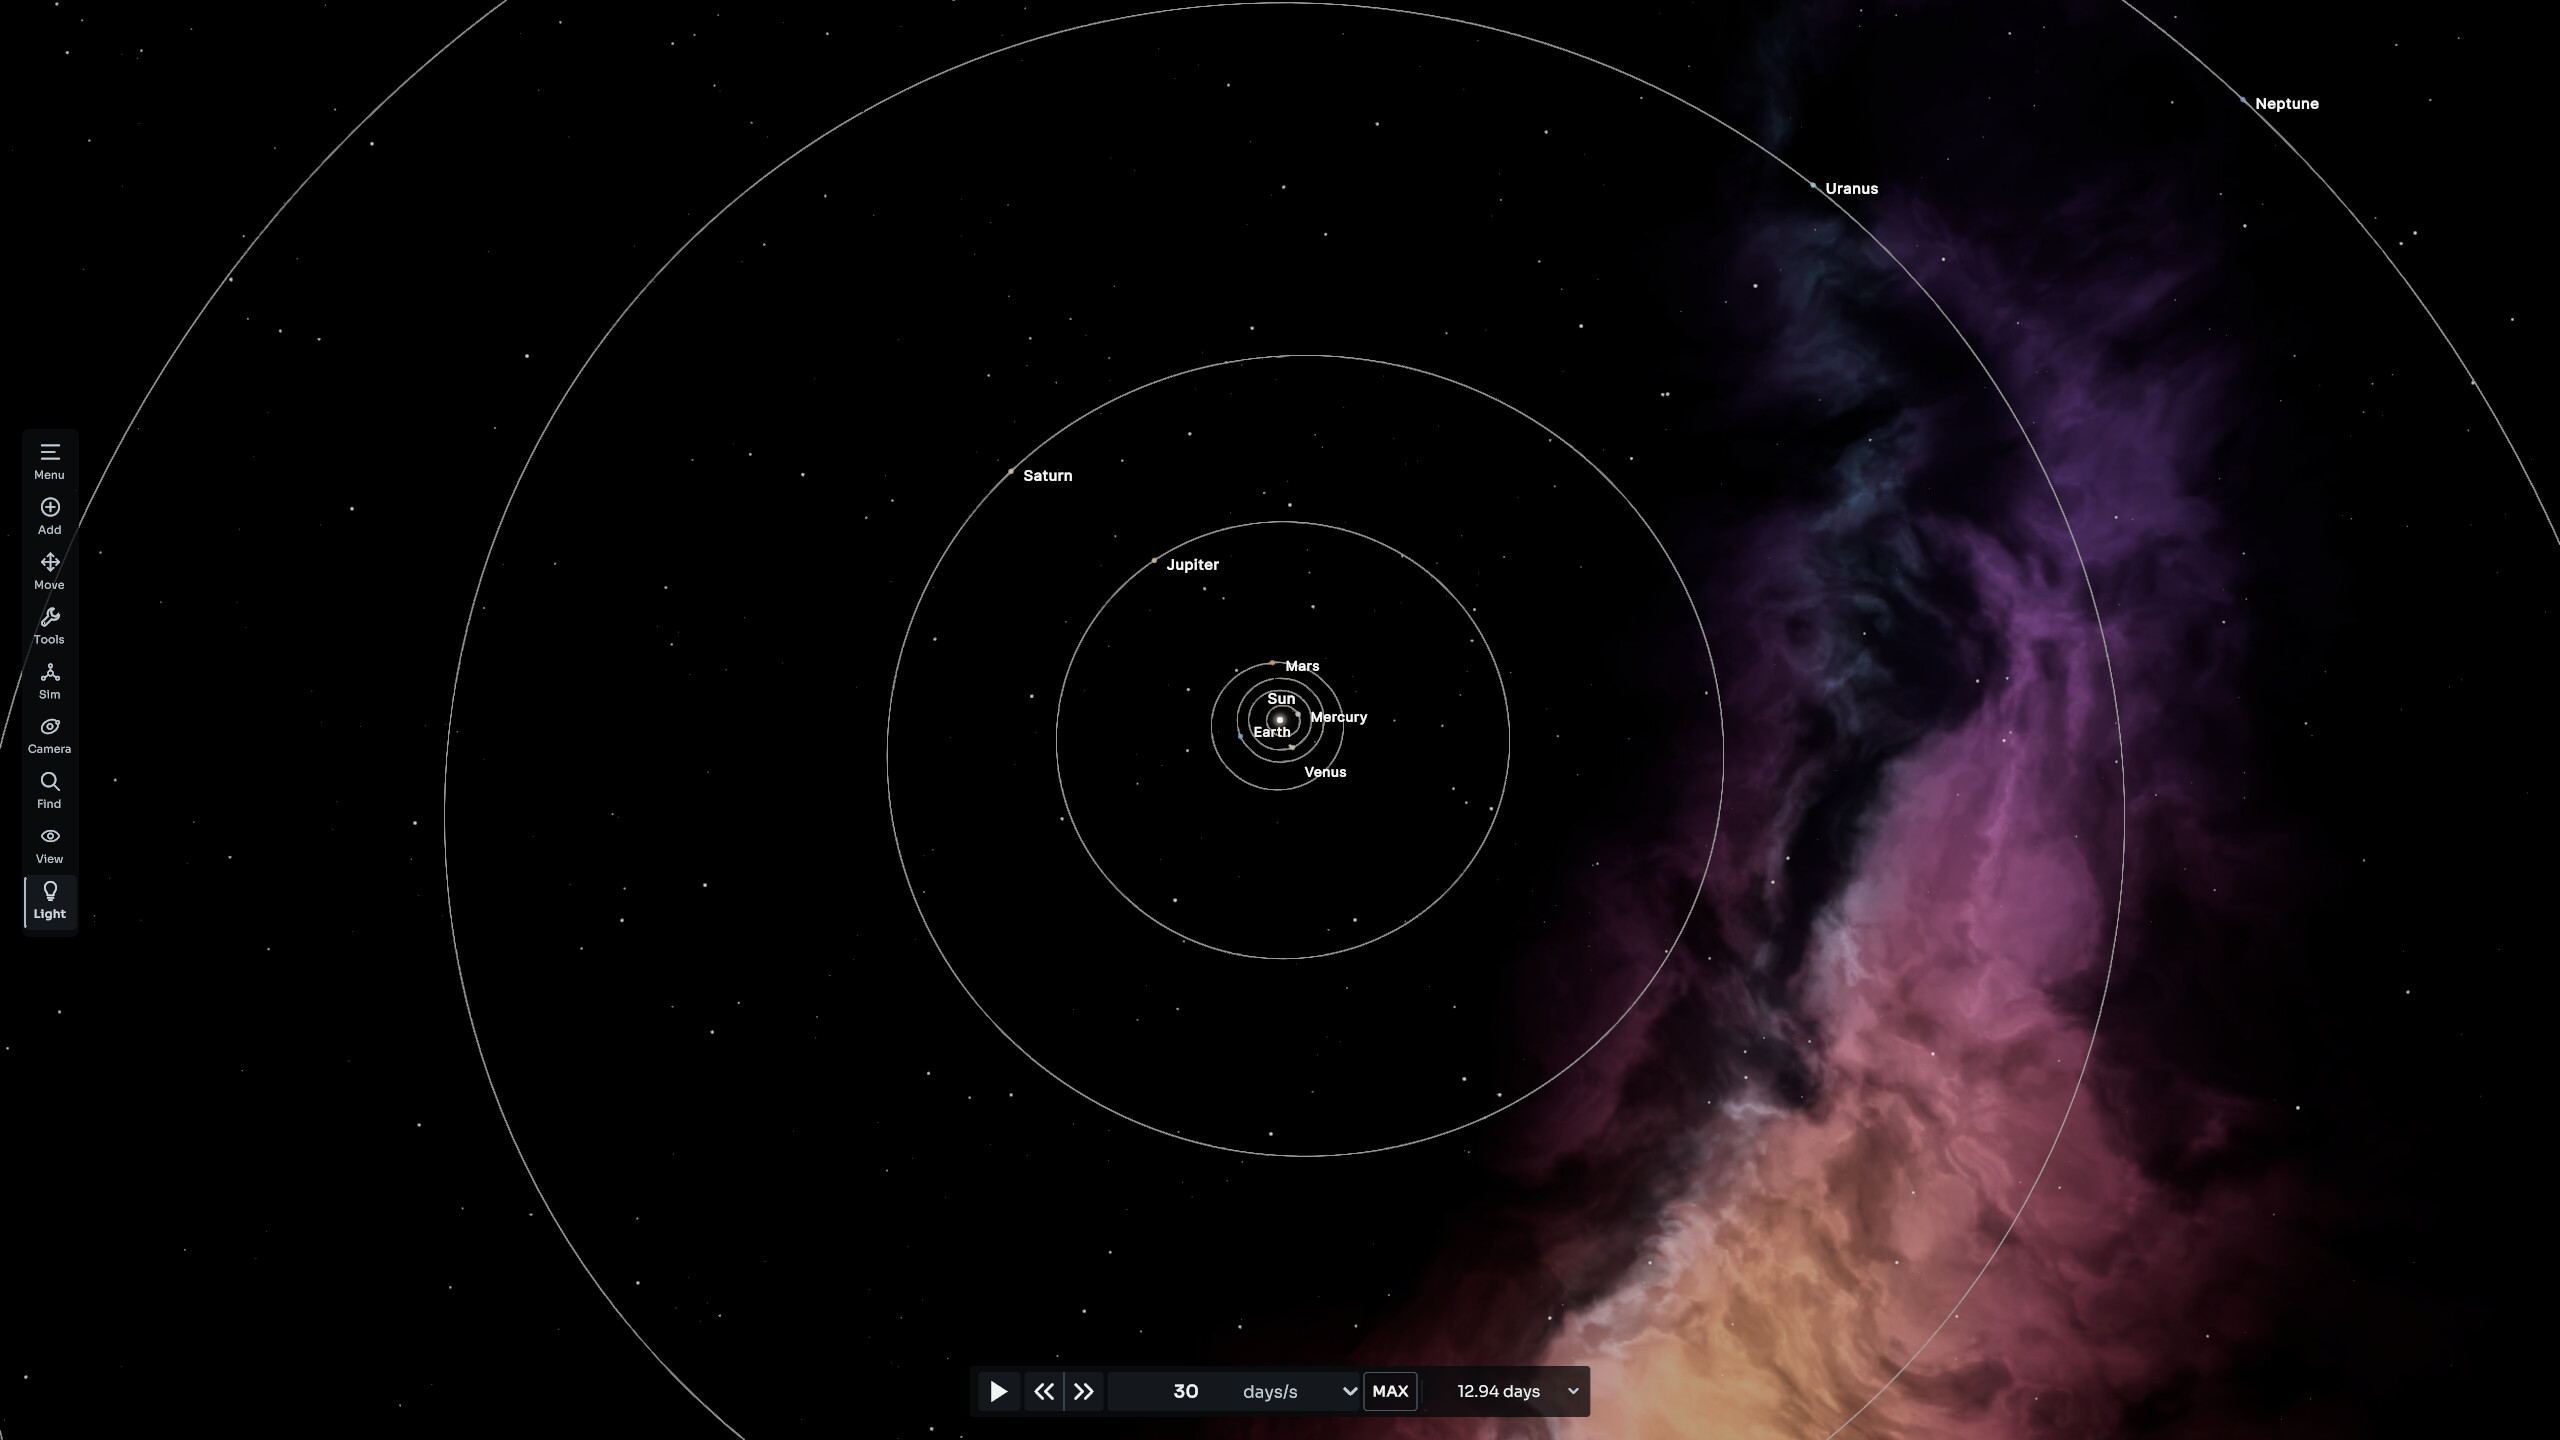Open the days/s units dropdown
The height and width of the screenshot is (1440, 2560).
pos(1300,1391)
